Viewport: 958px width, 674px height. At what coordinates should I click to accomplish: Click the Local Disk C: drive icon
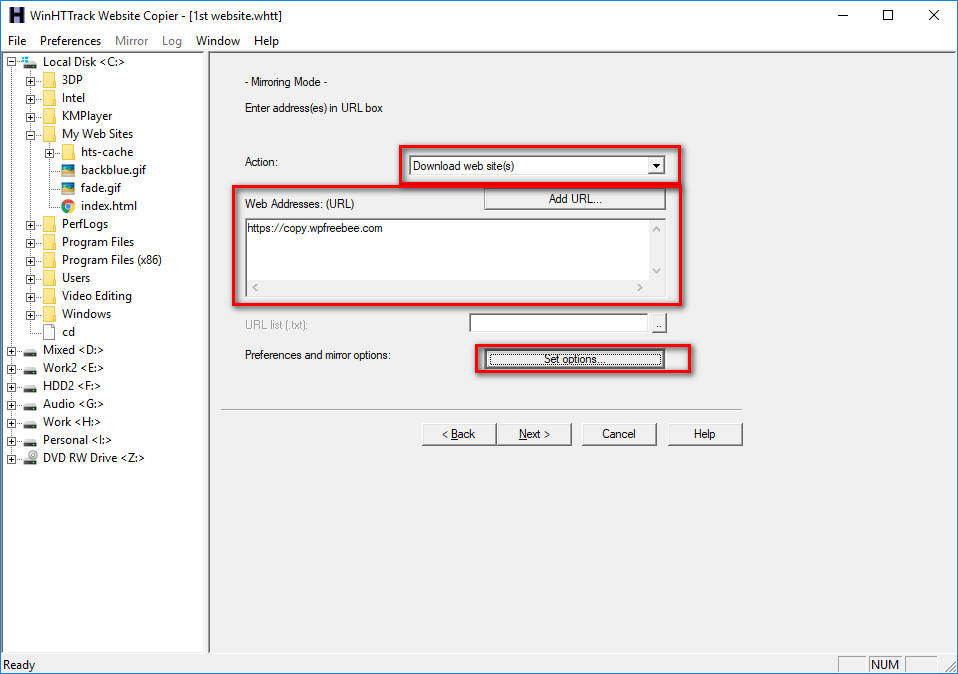[x=29, y=62]
